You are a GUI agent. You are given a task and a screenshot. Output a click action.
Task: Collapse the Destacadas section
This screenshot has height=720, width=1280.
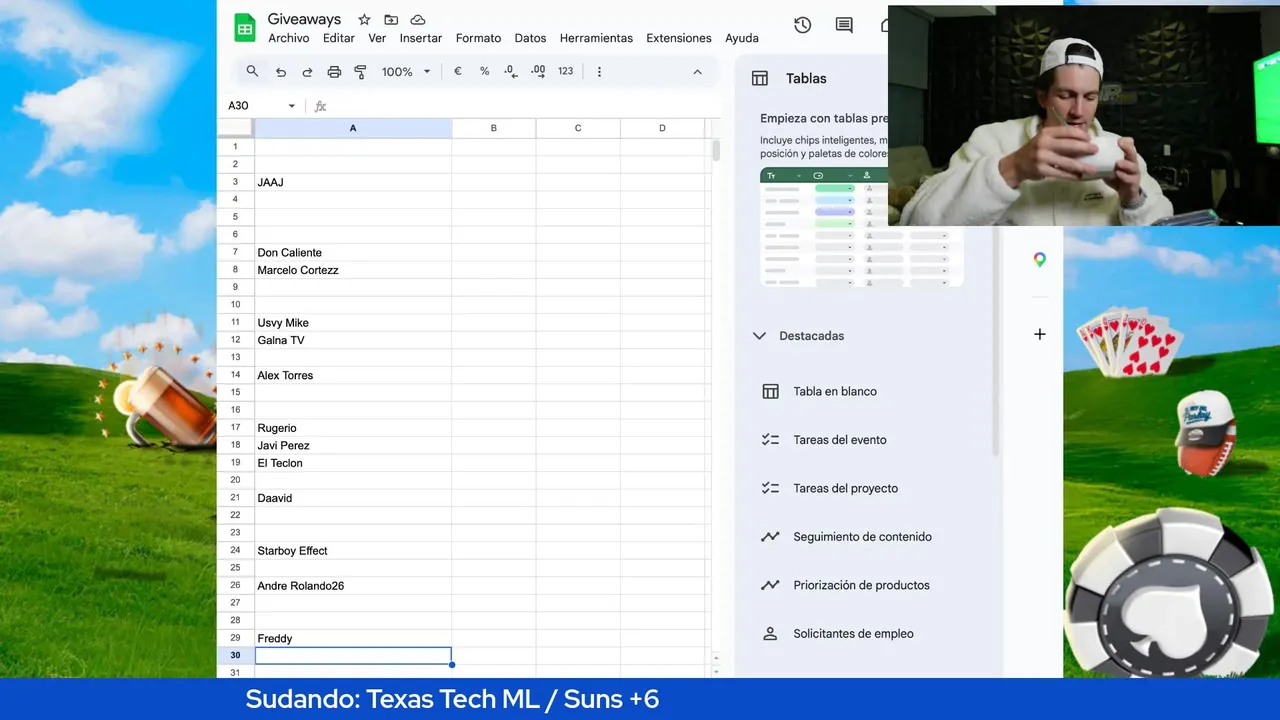(x=759, y=336)
